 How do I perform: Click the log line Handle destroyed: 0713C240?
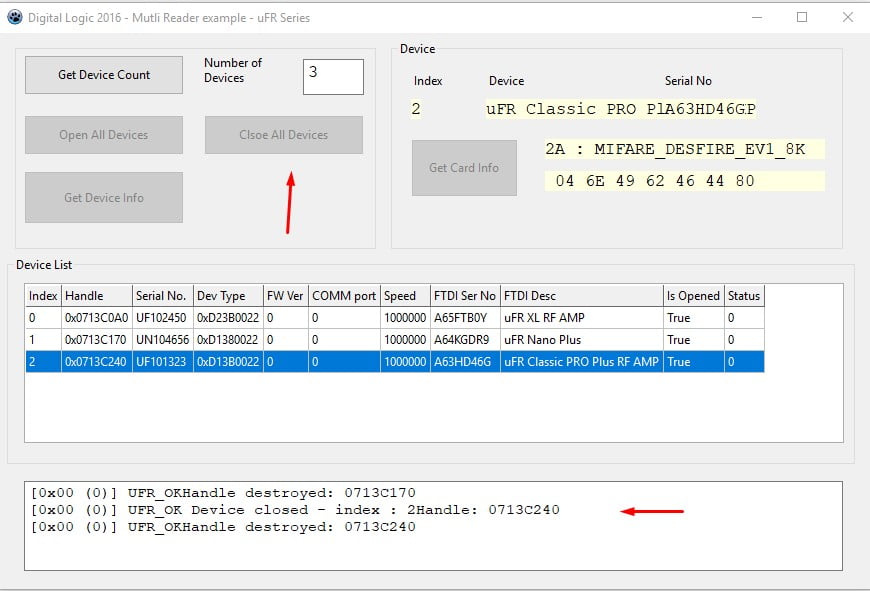coord(223,527)
